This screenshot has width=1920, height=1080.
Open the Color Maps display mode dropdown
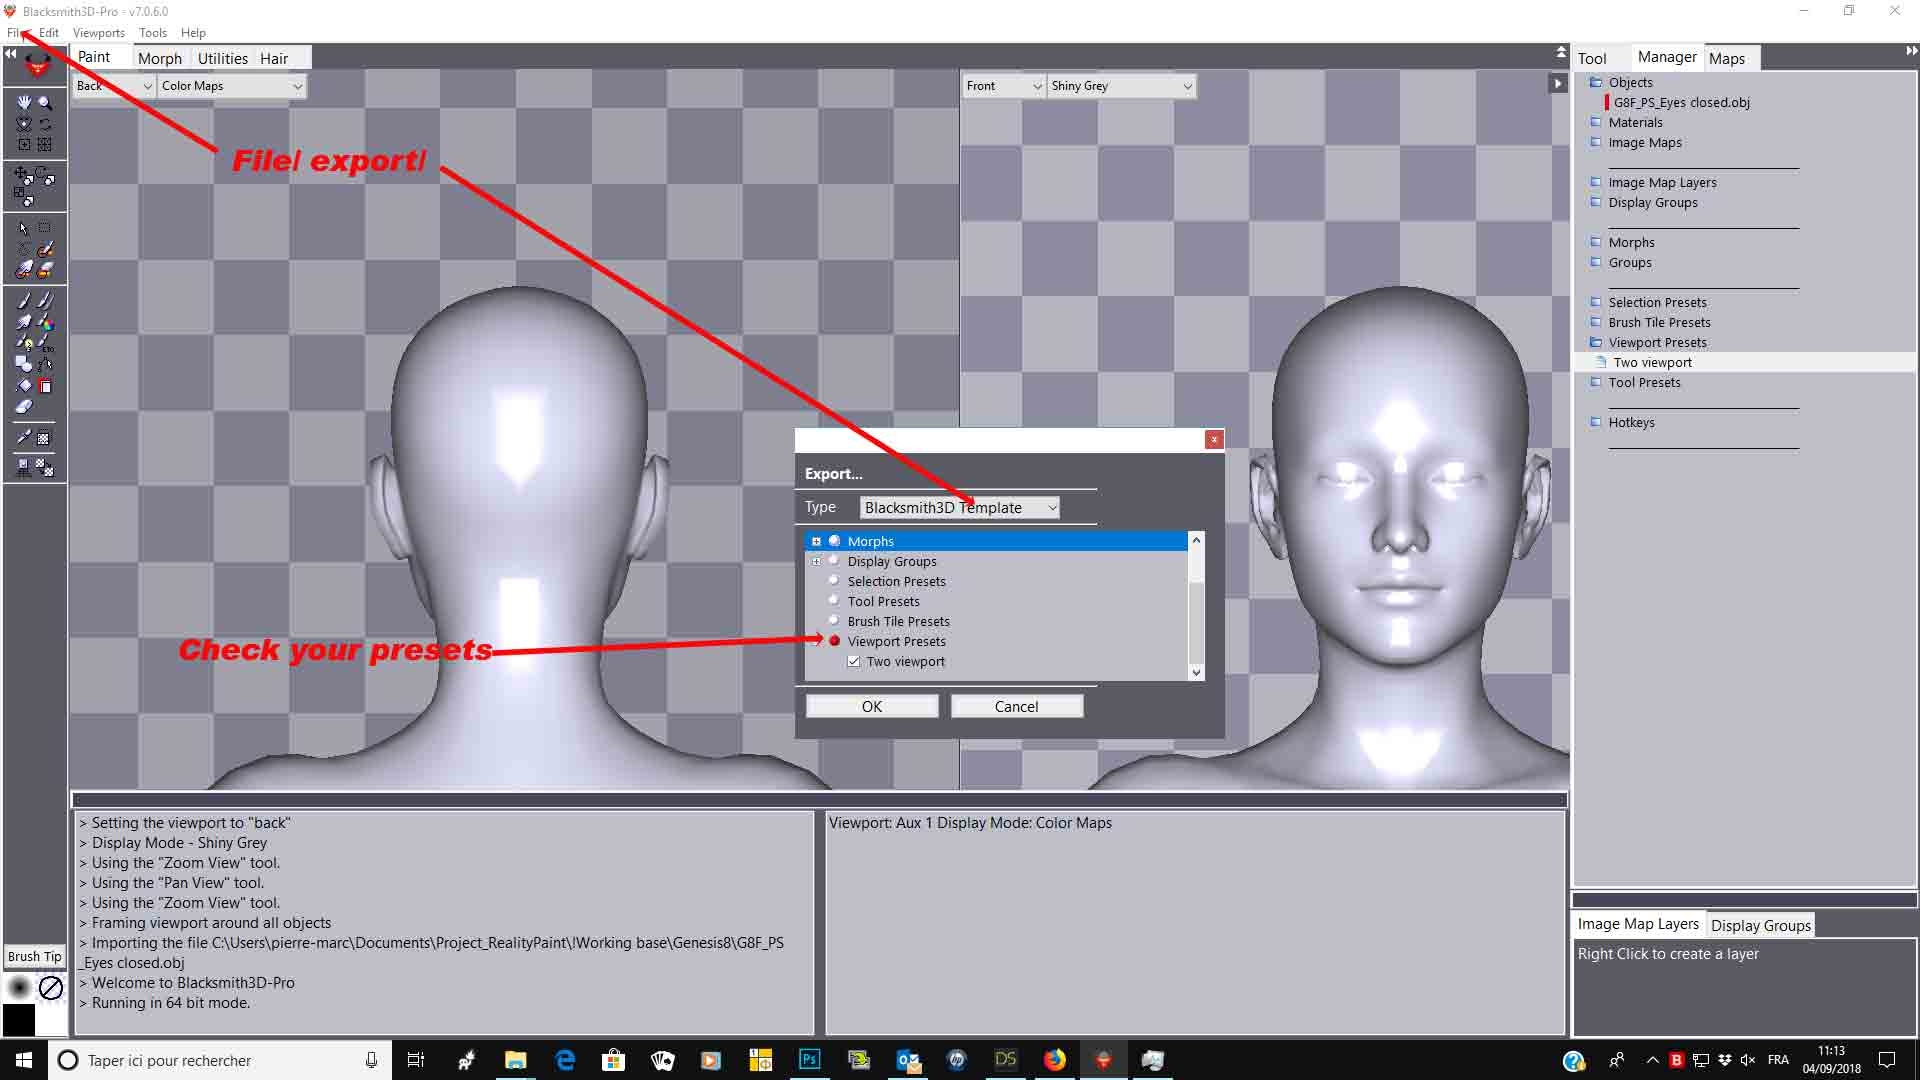(232, 86)
